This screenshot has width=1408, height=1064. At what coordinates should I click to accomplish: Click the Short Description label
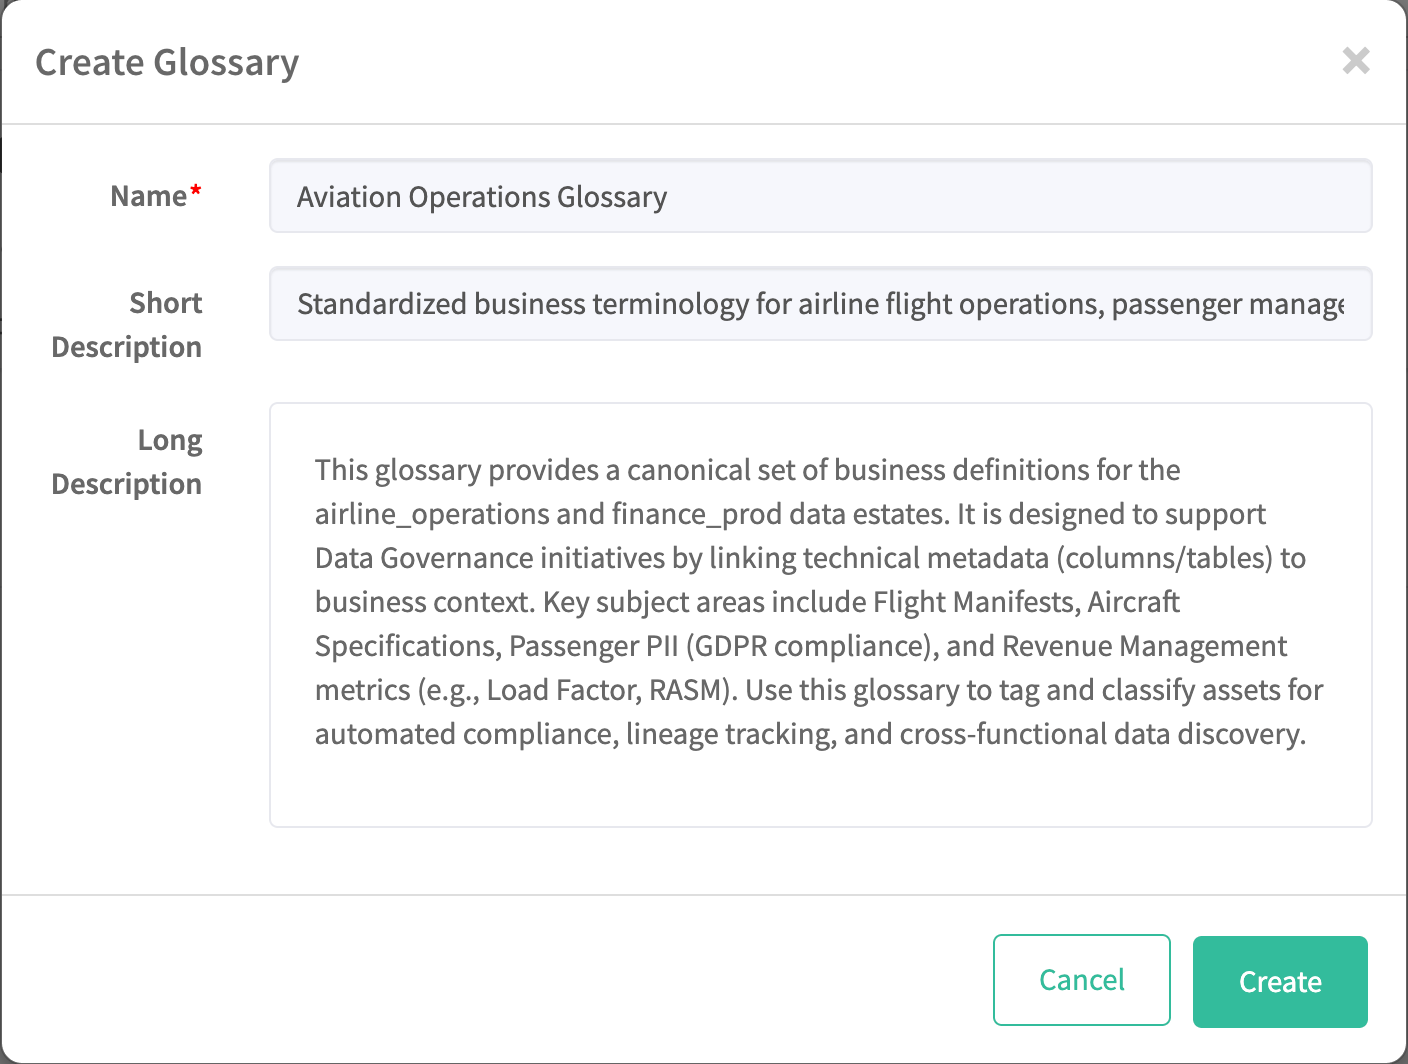click(127, 325)
